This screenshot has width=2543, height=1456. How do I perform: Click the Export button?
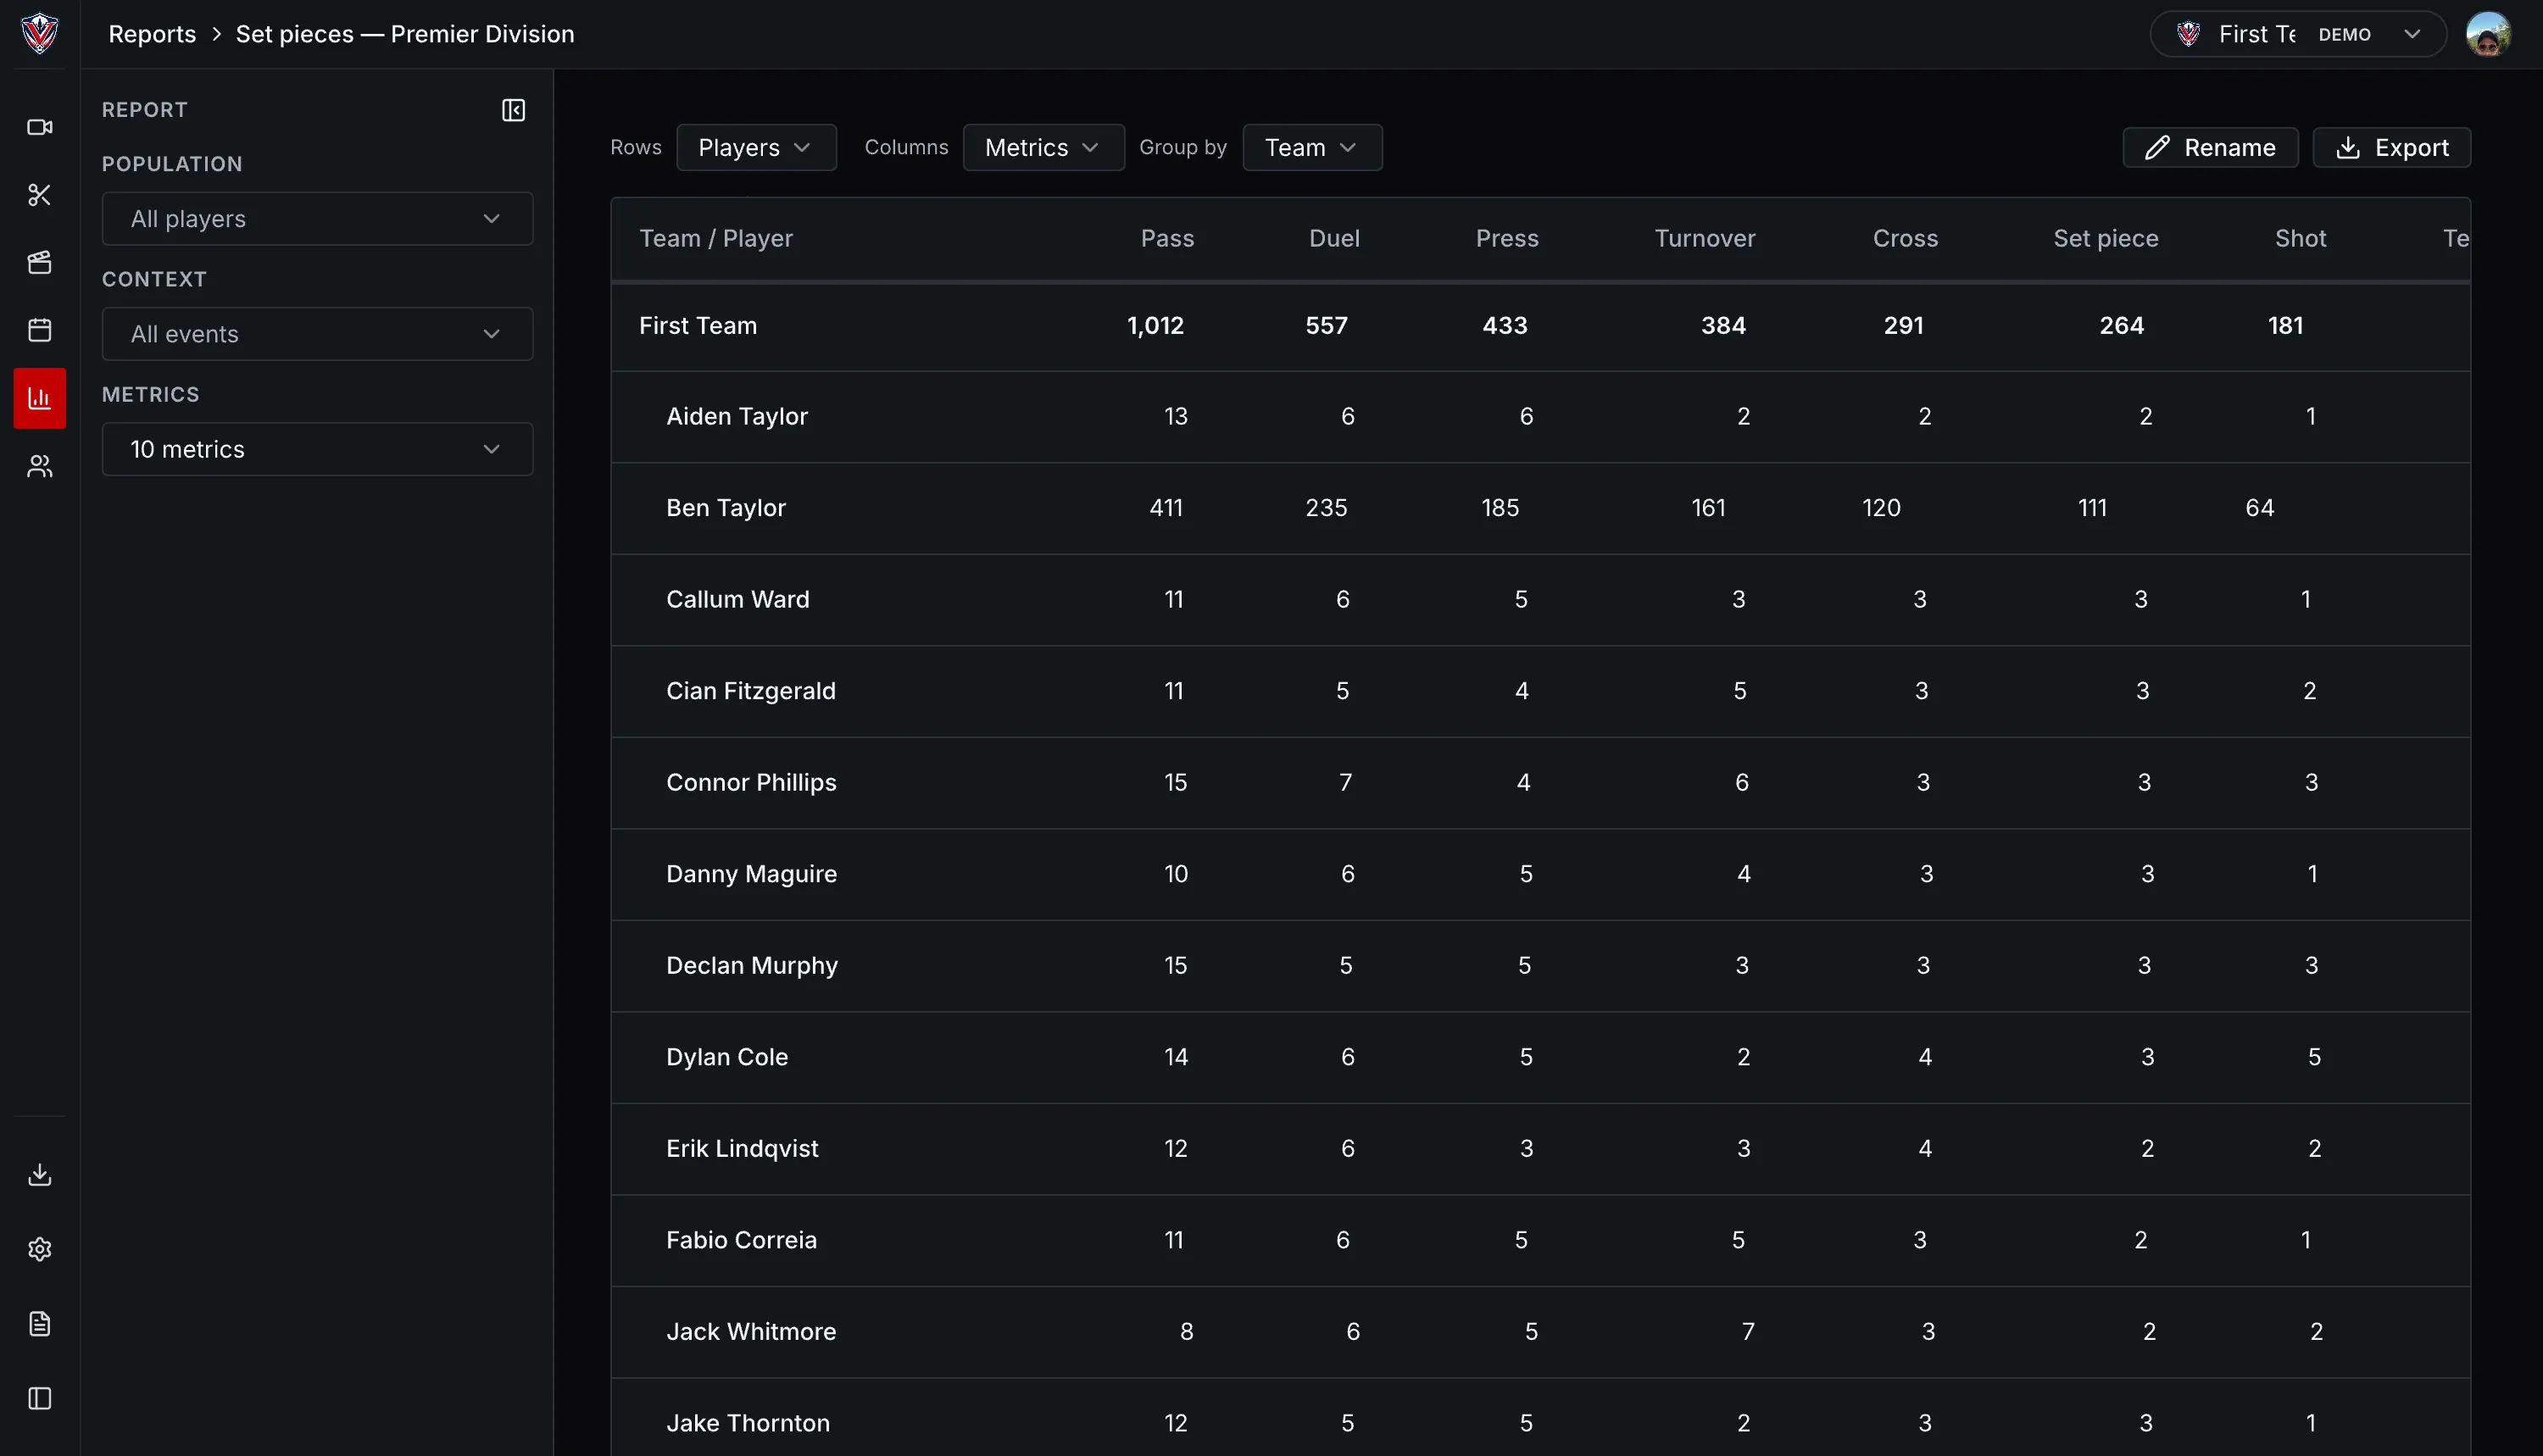coord(2391,147)
